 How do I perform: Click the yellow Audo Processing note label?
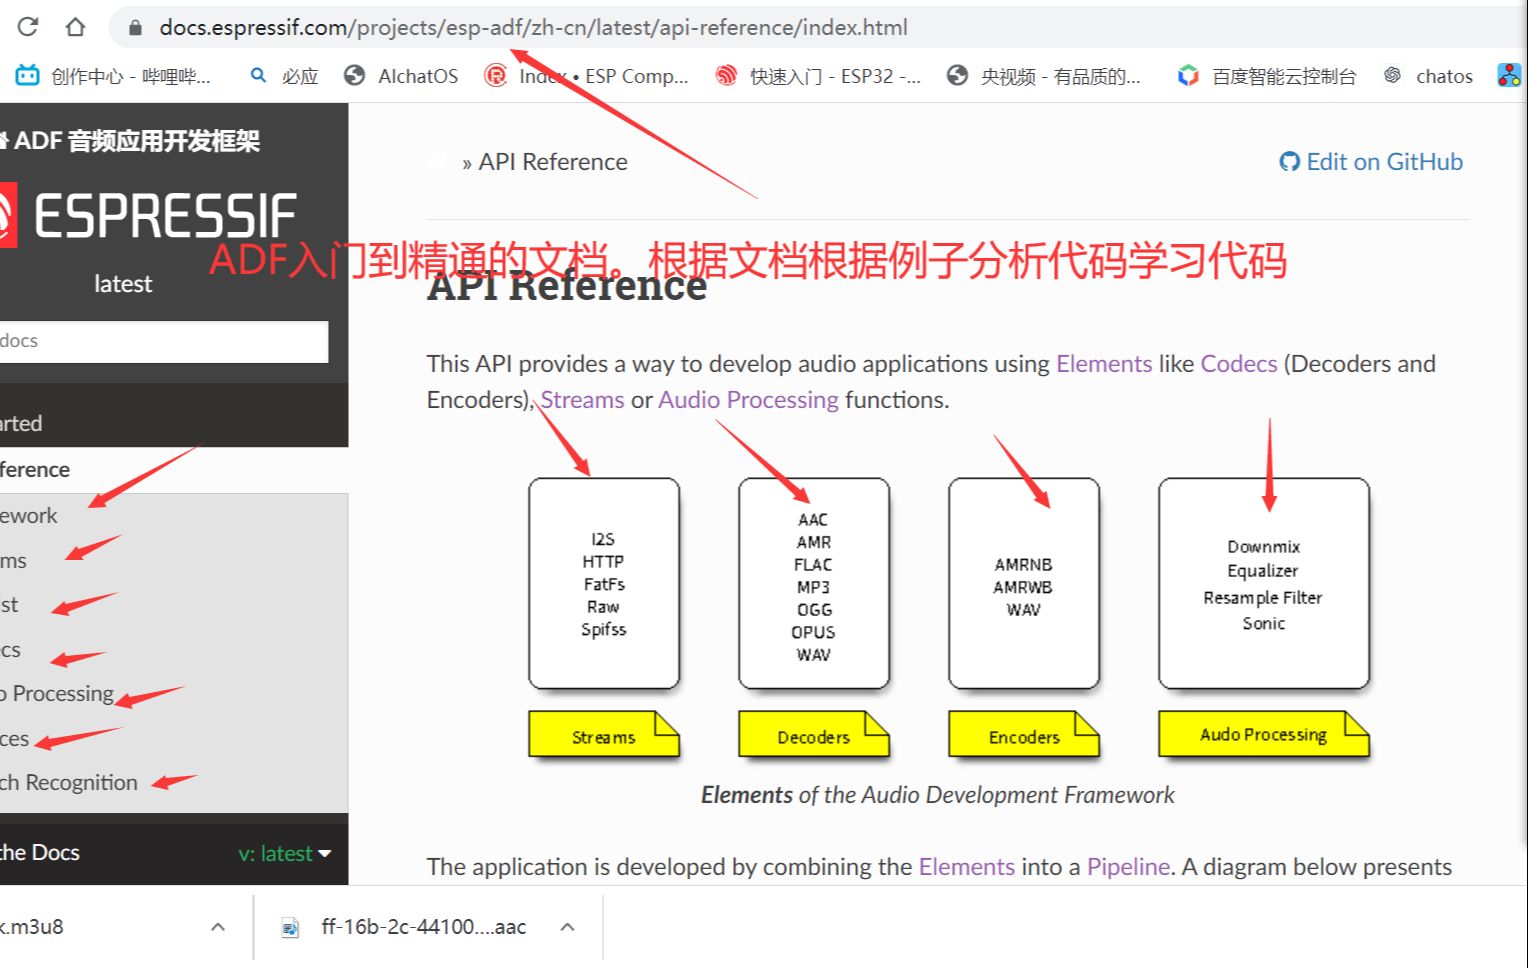click(x=1264, y=734)
